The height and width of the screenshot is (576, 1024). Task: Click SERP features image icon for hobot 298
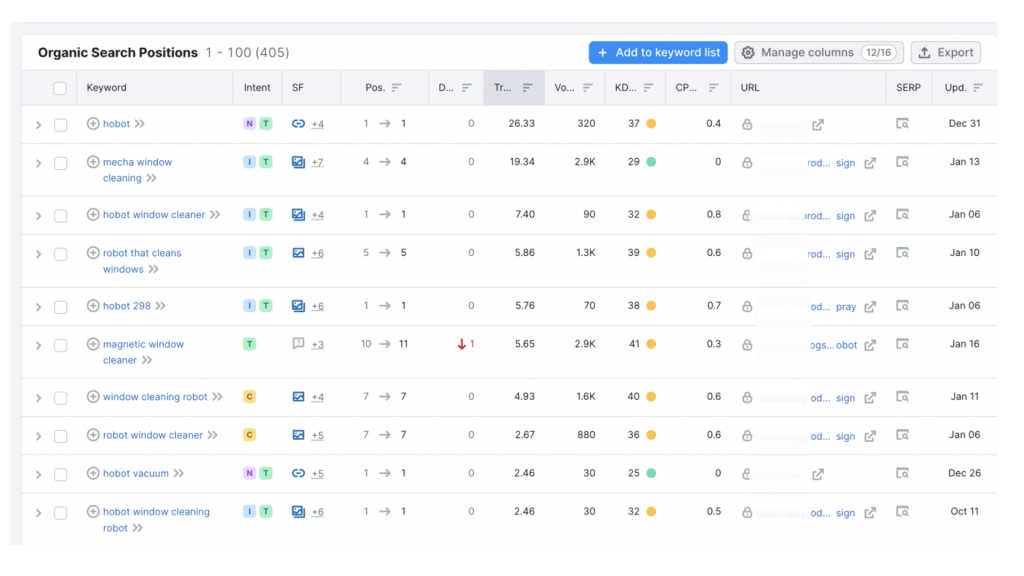(x=298, y=306)
